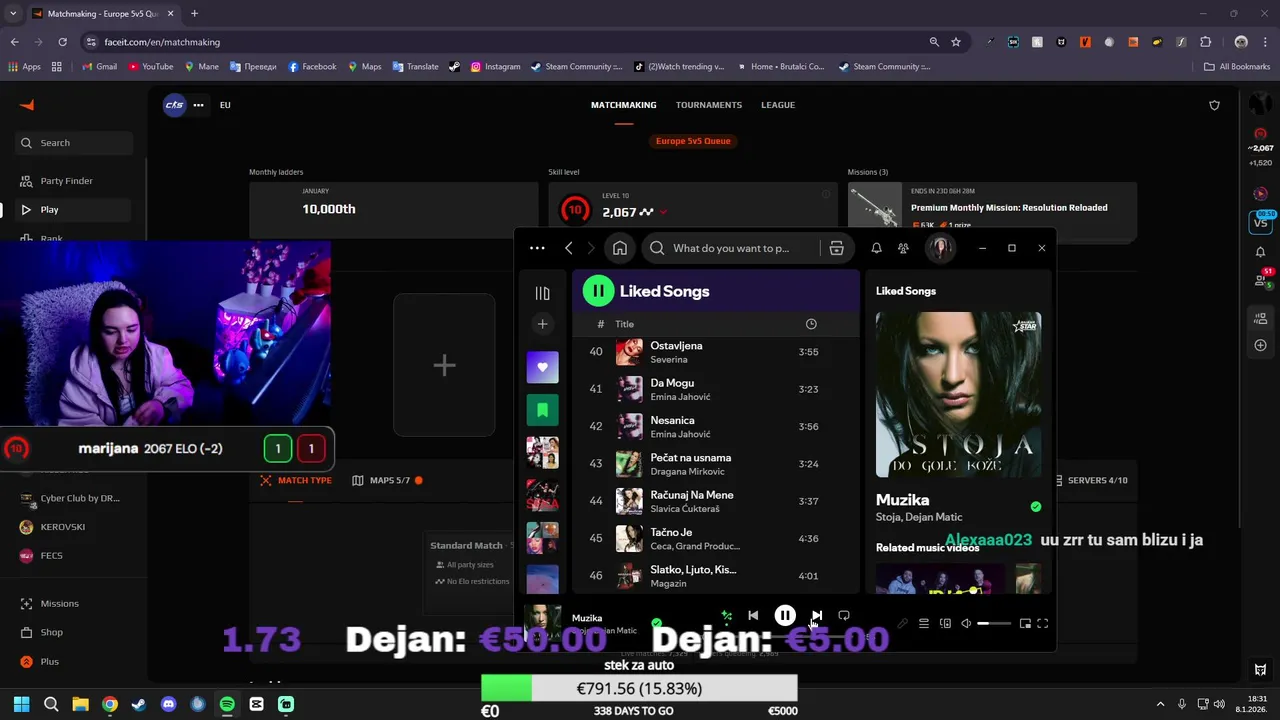Image resolution: width=1280 pixels, height=720 pixels.
Task: Pause the currently playing Spotify song
Action: click(x=785, y=616)
